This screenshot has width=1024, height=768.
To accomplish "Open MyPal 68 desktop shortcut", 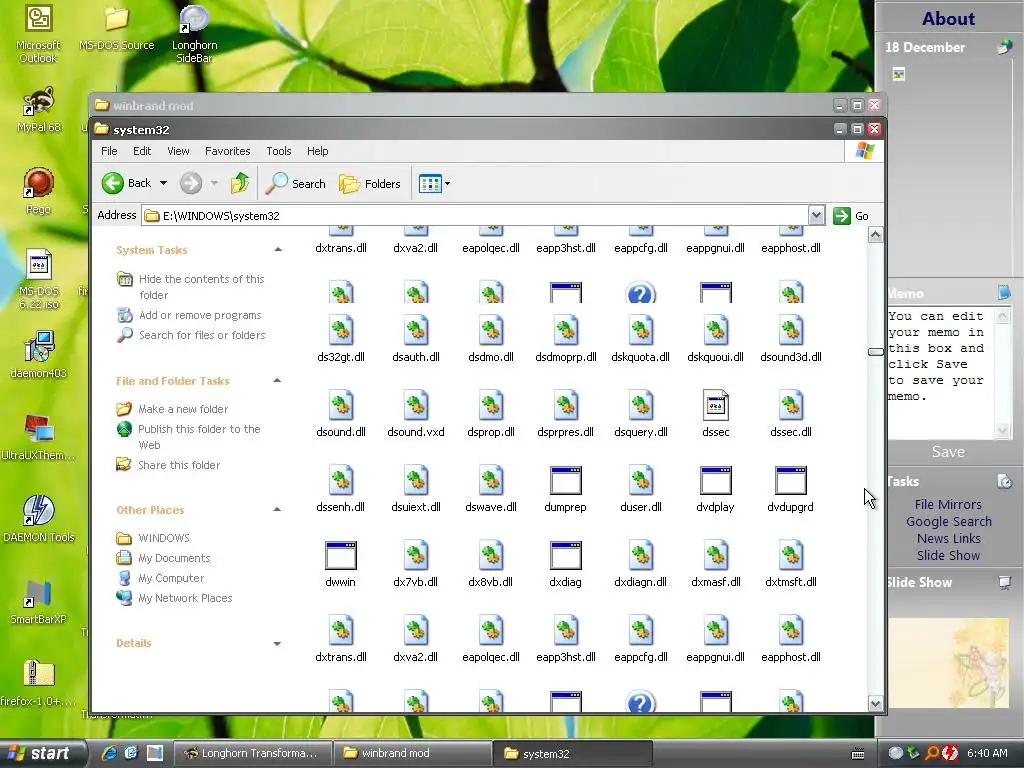I will pyautogui.click(x=39, y=110).
